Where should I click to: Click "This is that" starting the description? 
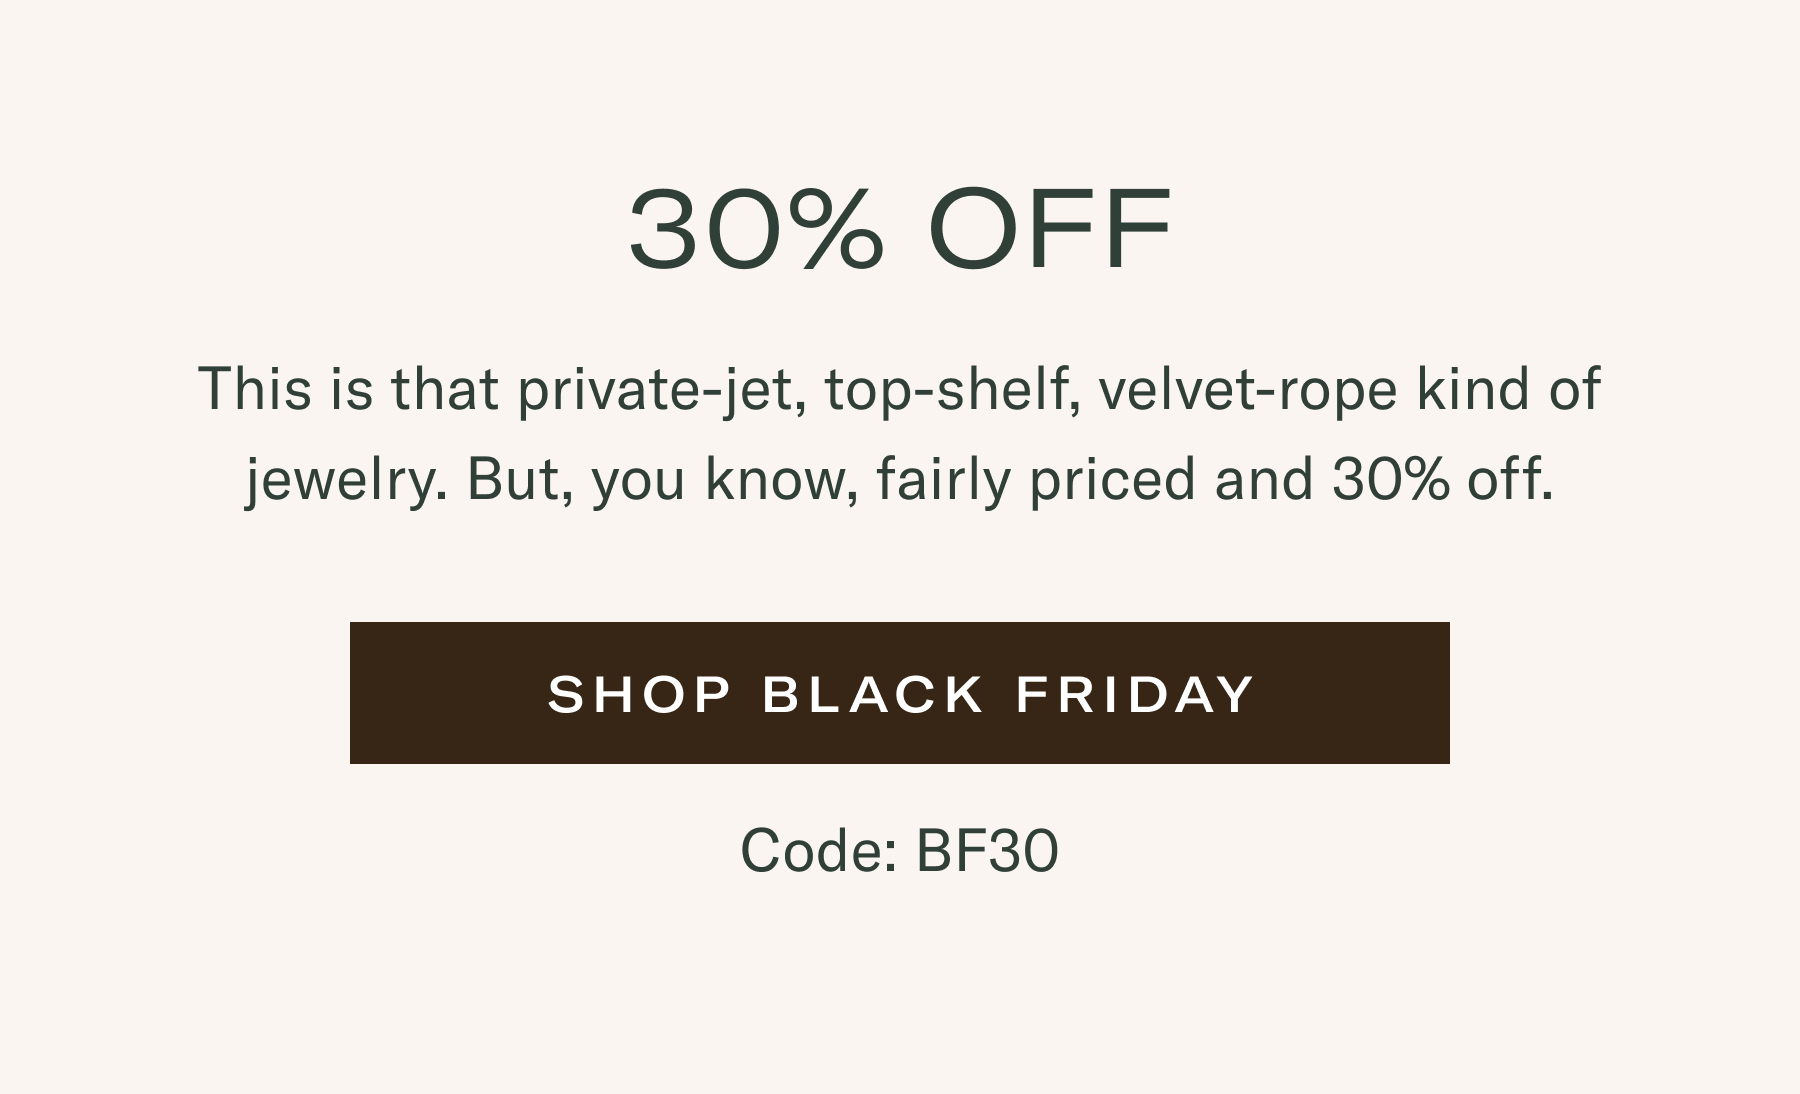(348, 388)
